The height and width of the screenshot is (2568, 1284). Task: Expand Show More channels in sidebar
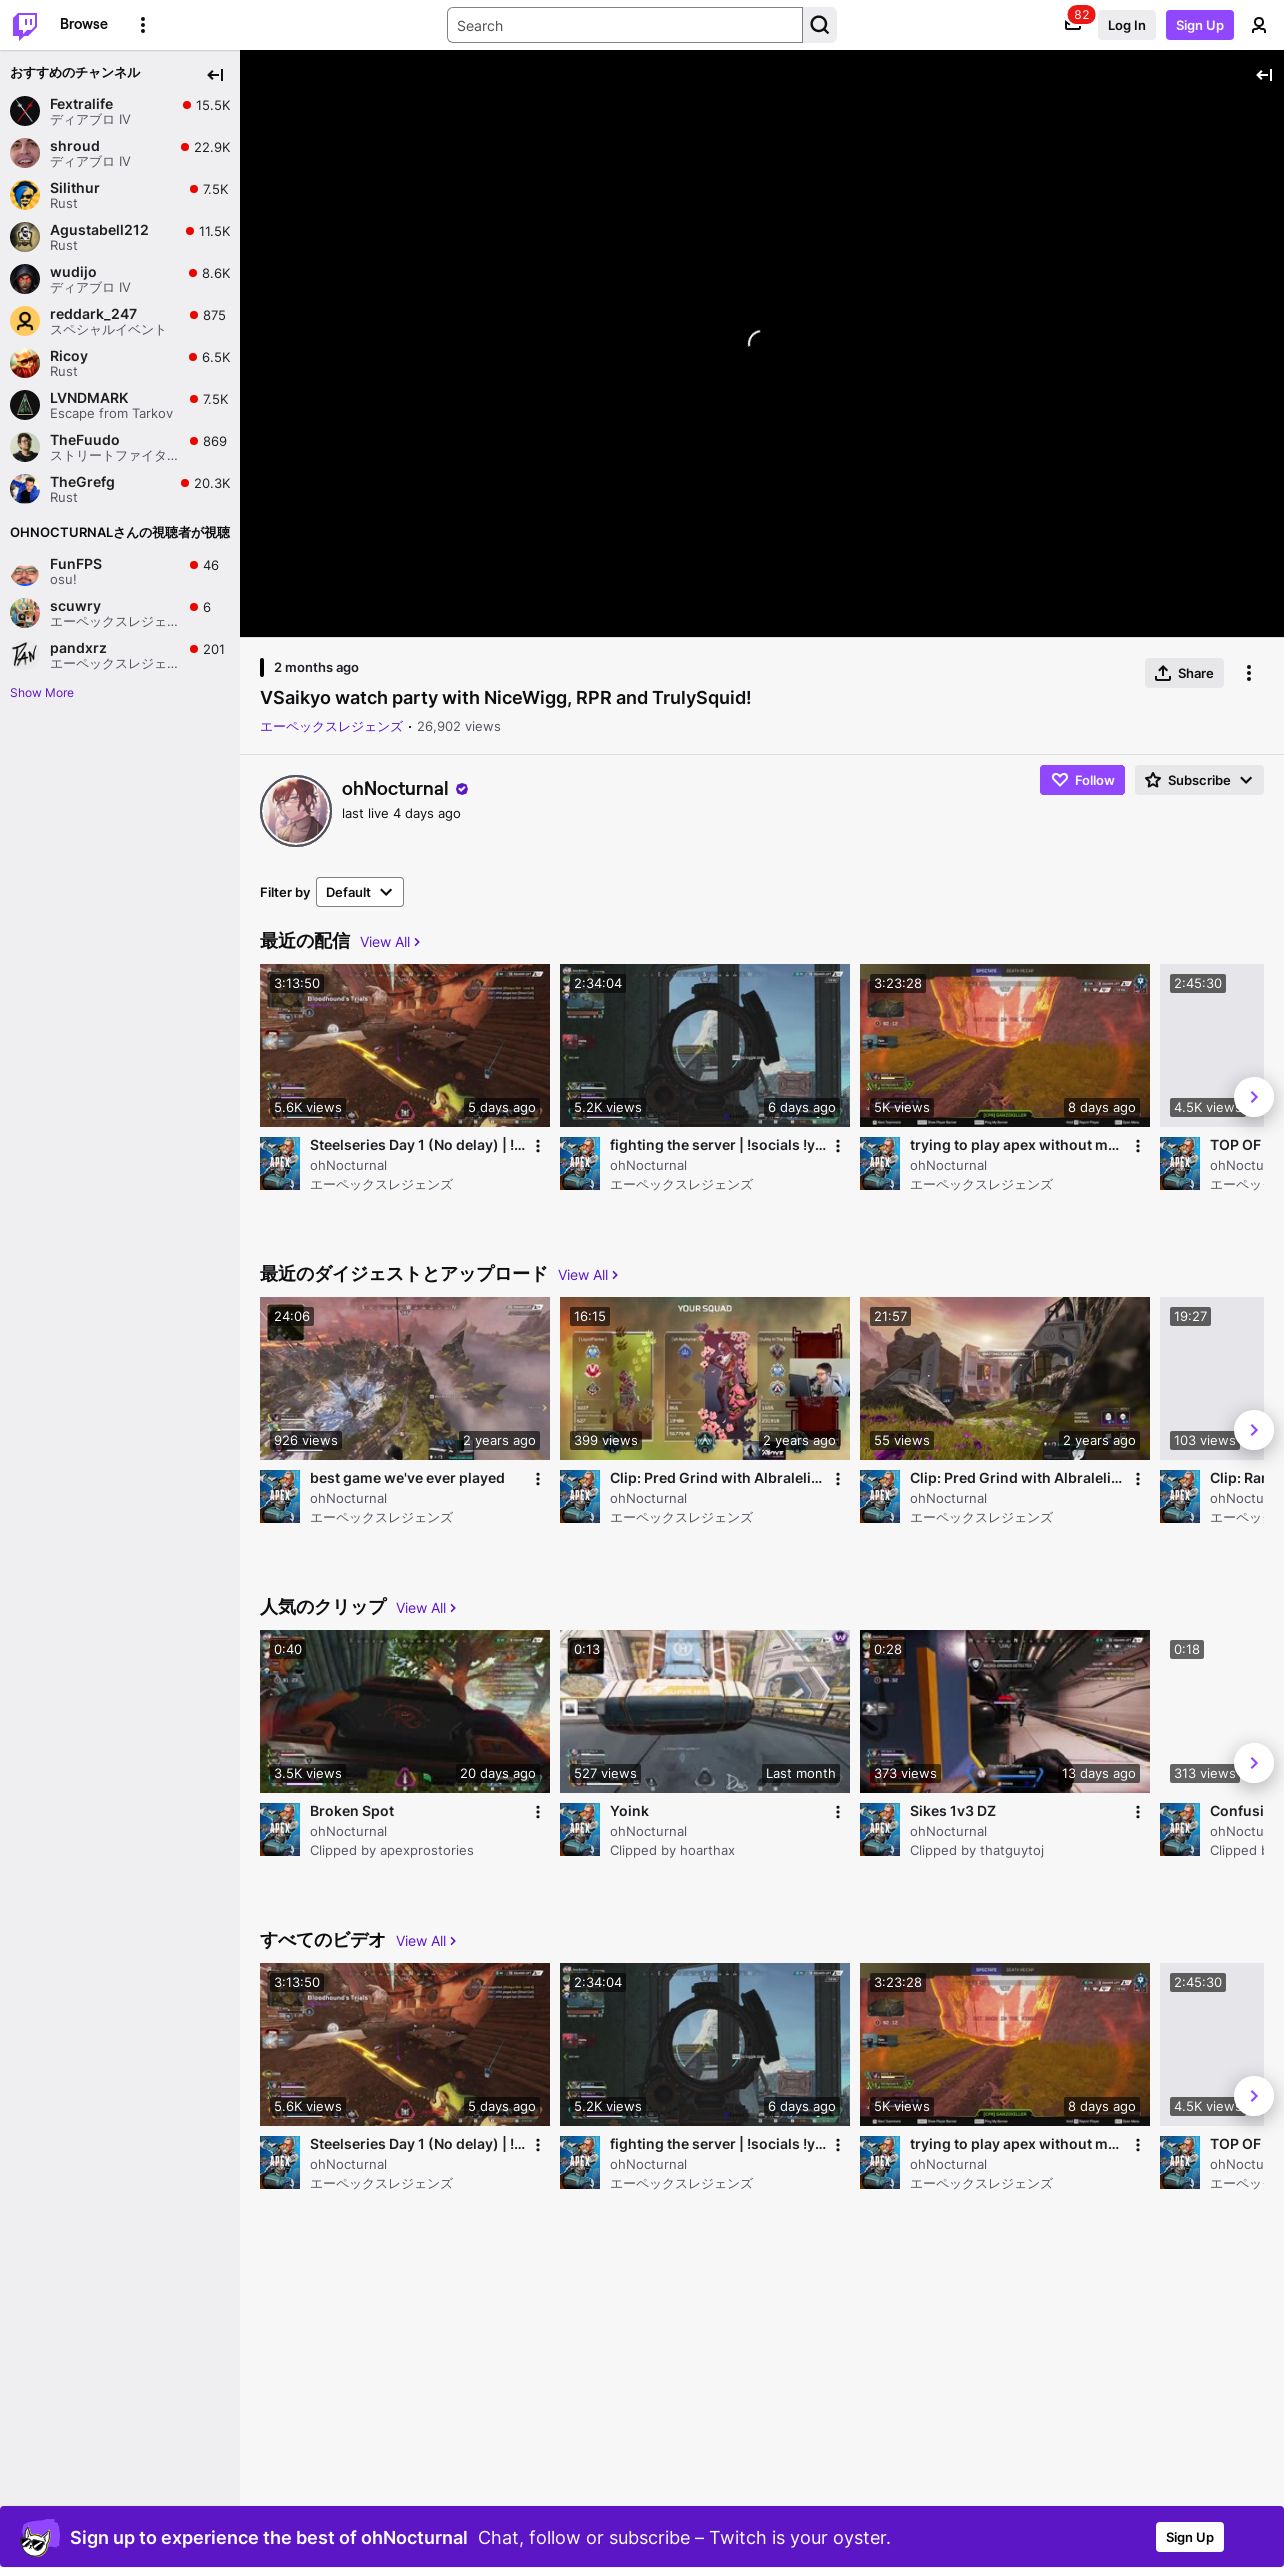pos(42,693)
